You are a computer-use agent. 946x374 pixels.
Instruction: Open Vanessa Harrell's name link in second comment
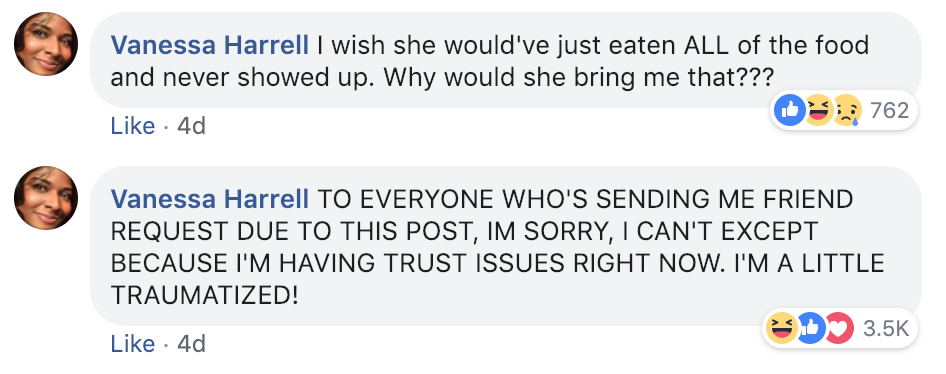point(210,198)
